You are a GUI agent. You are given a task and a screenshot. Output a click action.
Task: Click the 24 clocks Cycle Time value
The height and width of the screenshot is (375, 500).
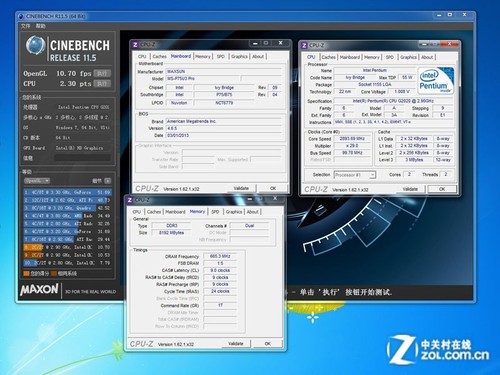(220, 291)
